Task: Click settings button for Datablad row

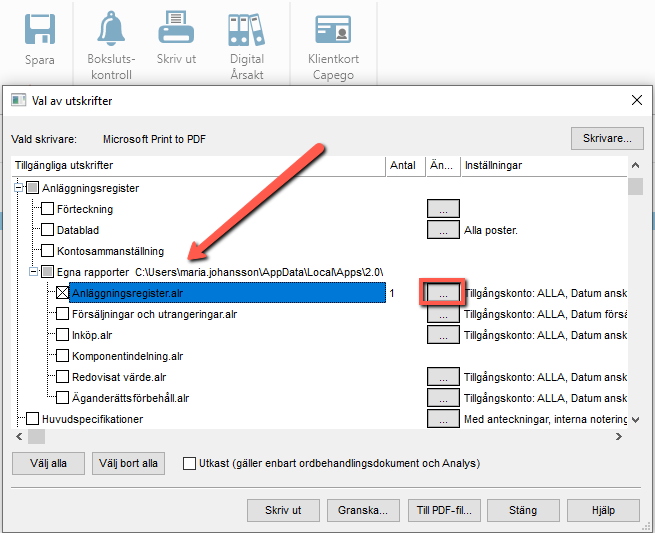Action: [443, 230]
